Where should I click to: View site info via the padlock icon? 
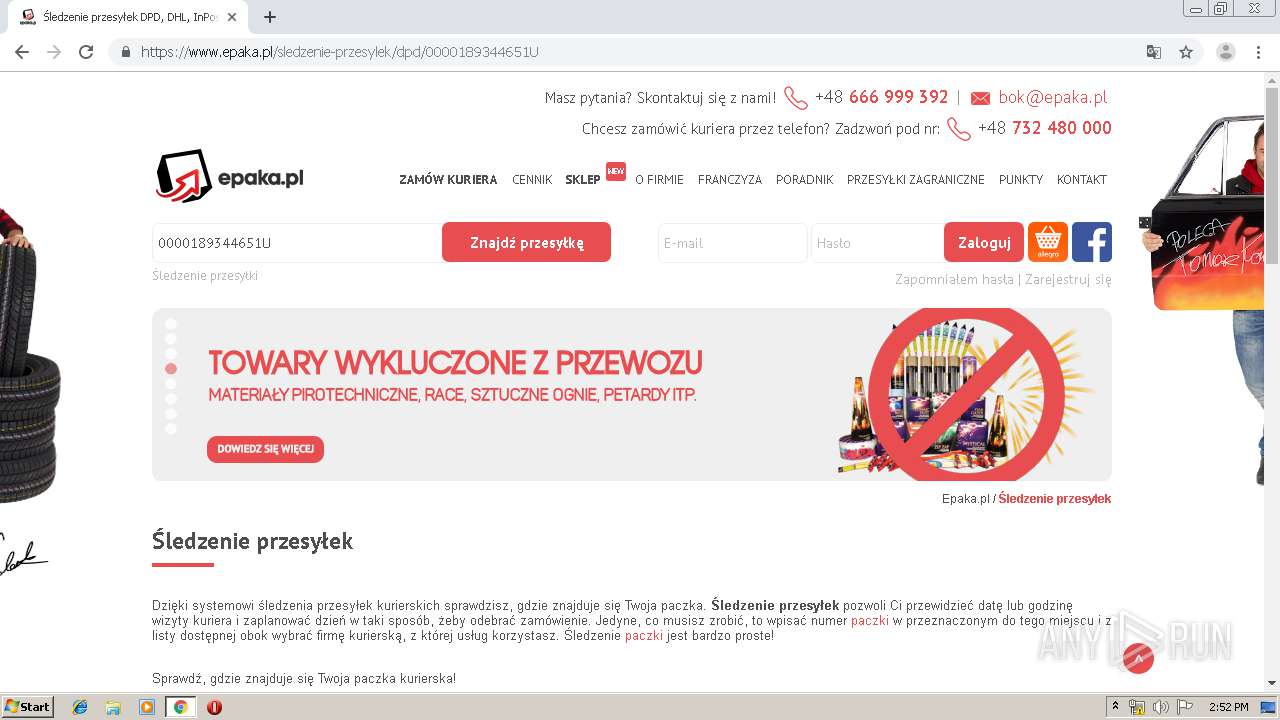126,52
